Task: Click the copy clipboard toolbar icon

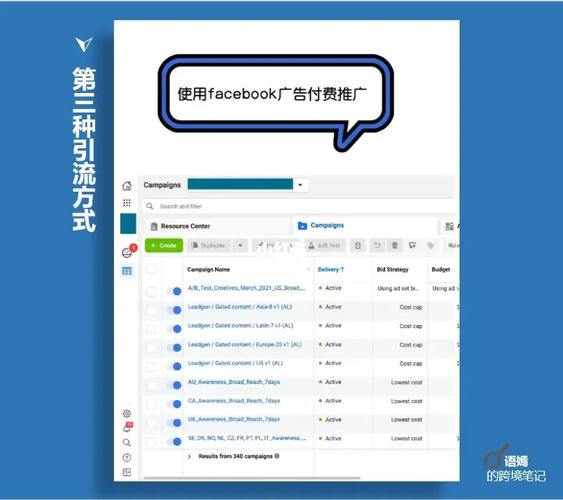Action: point(358,246)
